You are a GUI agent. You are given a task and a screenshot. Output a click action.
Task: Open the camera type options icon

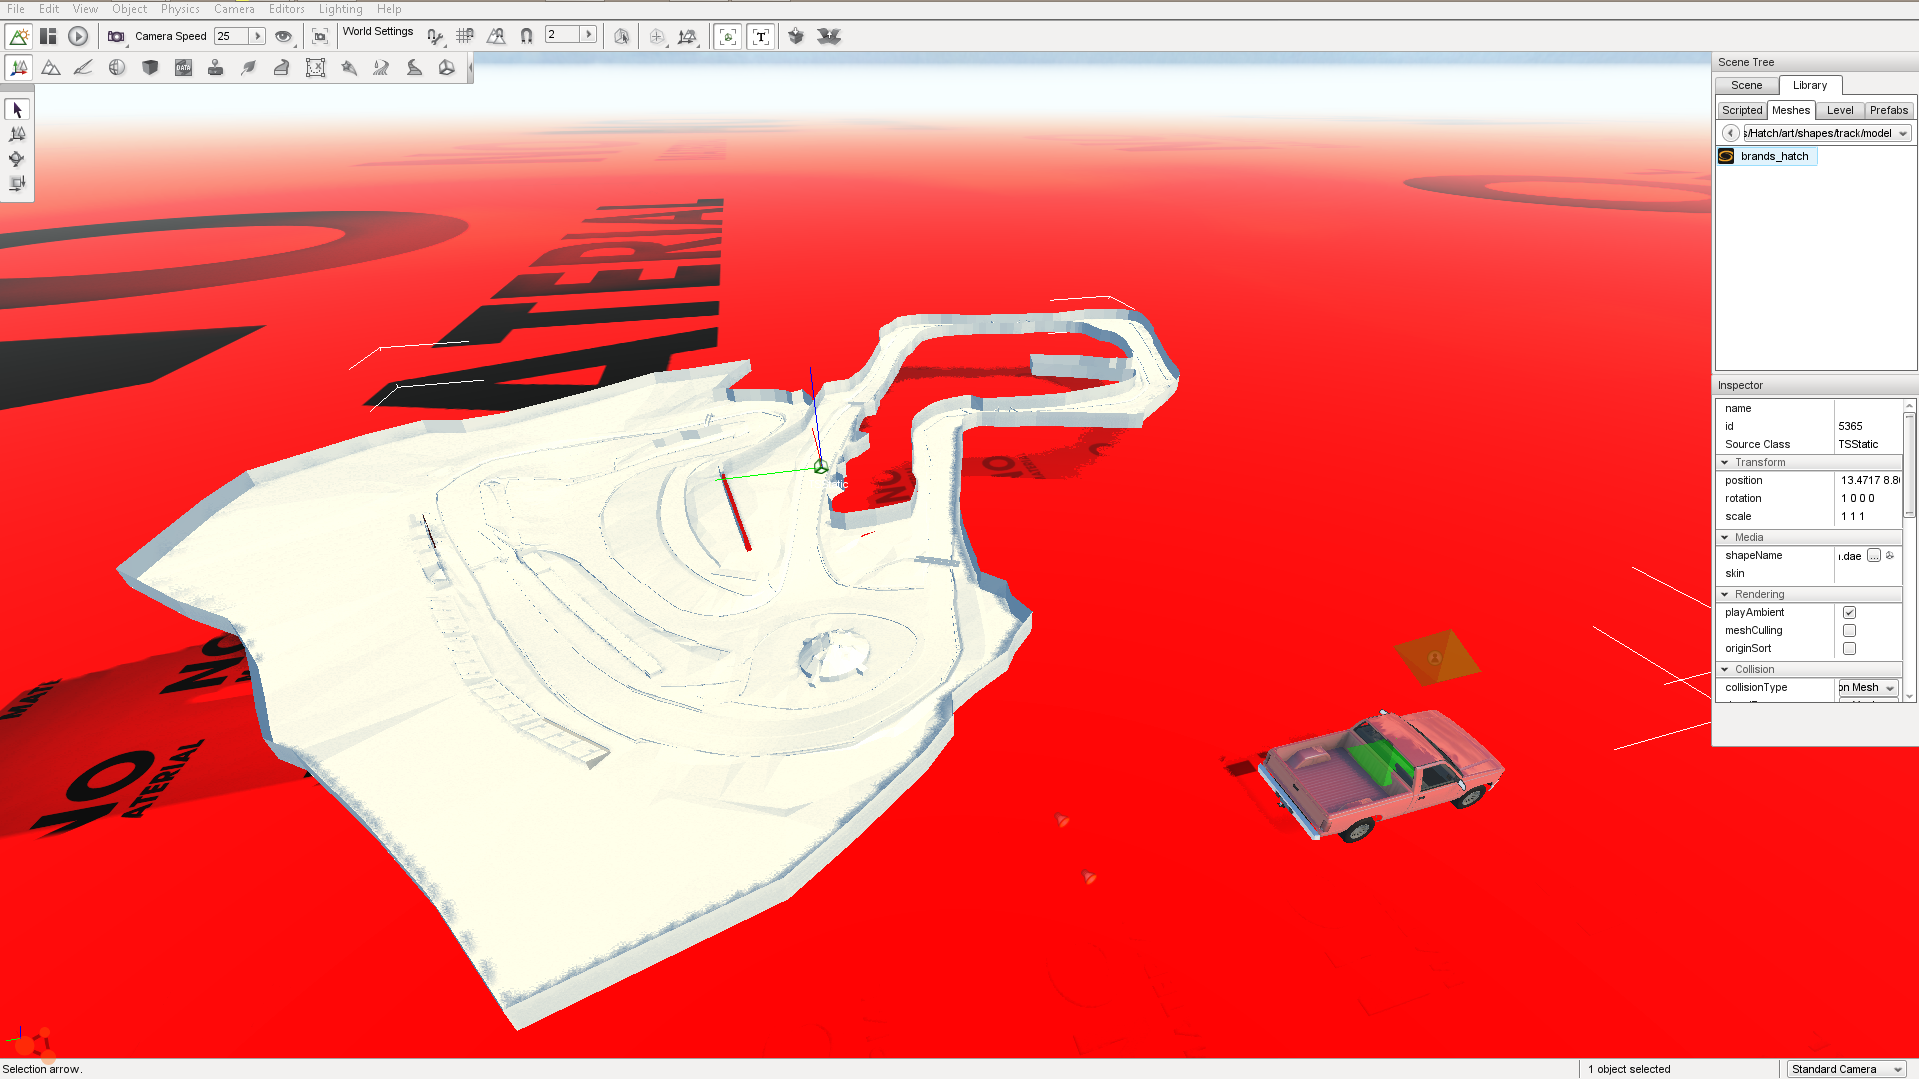pyautogui.click(x=117, y=37)
